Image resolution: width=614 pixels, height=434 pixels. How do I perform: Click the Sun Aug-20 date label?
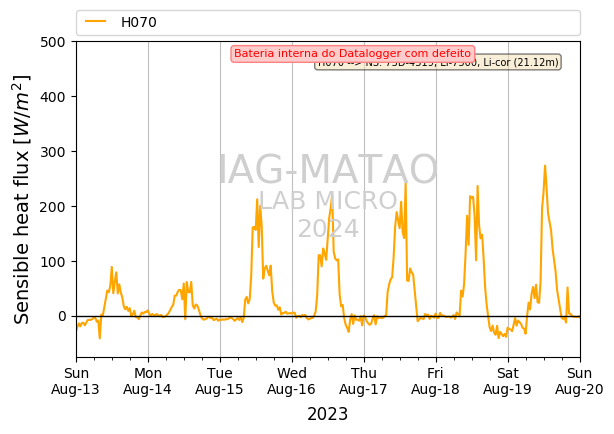pyautogui.click(x=580, y=381)
